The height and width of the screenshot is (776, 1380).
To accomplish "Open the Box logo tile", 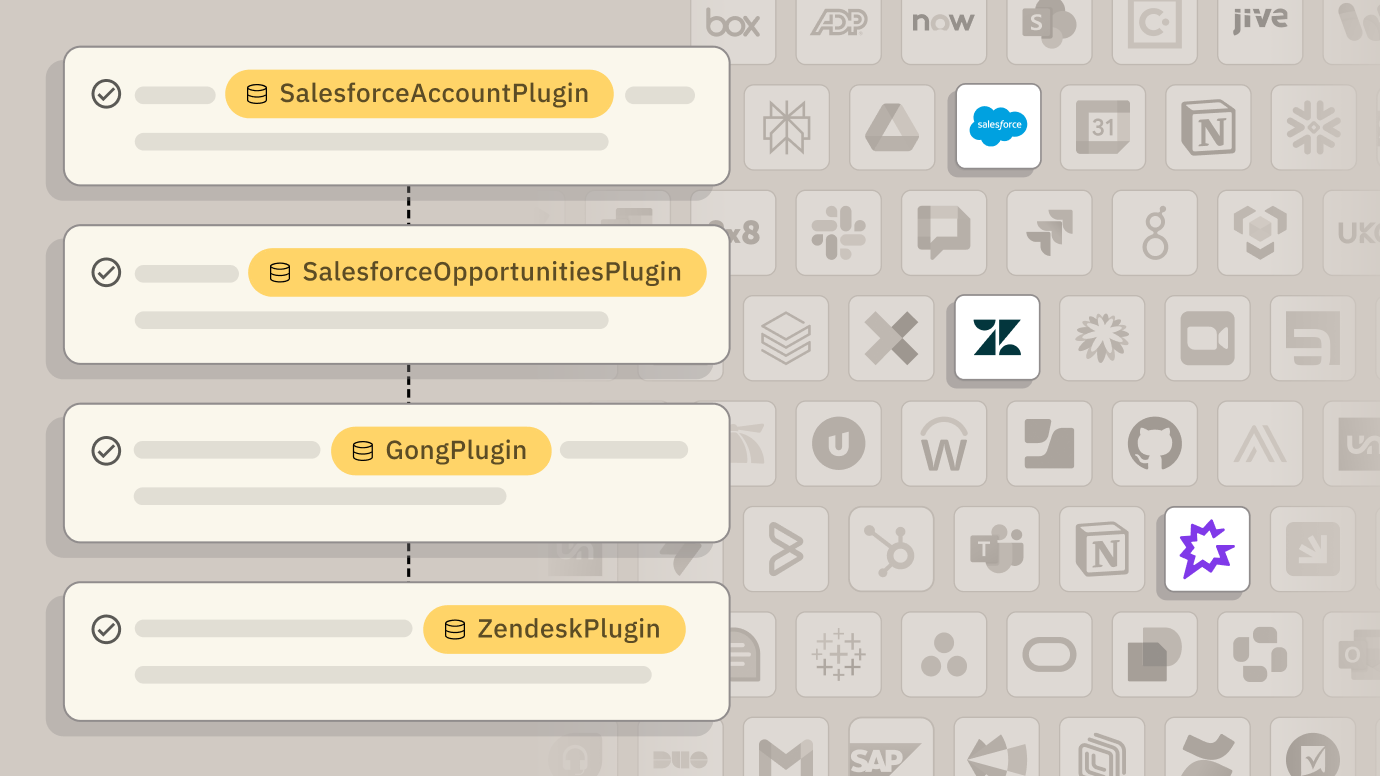I will (733, 23).
